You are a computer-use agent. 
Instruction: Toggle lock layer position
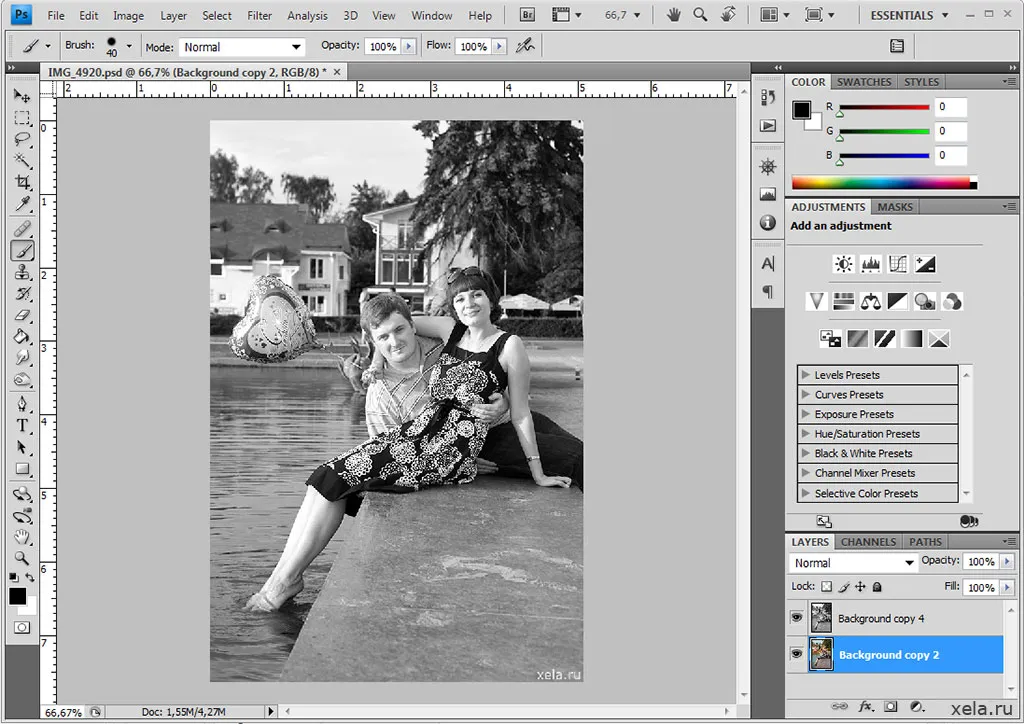coord(860,586)
